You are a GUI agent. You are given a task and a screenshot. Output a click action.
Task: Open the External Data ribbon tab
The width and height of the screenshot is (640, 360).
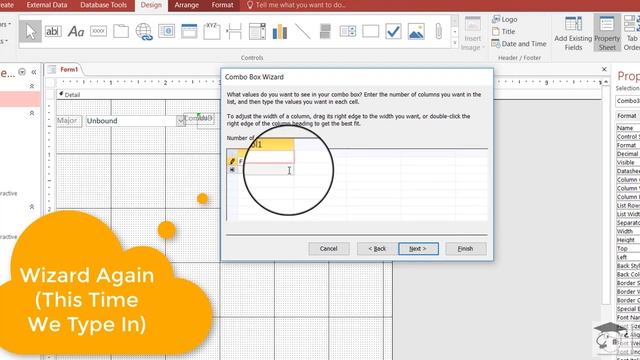click(47, 5)
